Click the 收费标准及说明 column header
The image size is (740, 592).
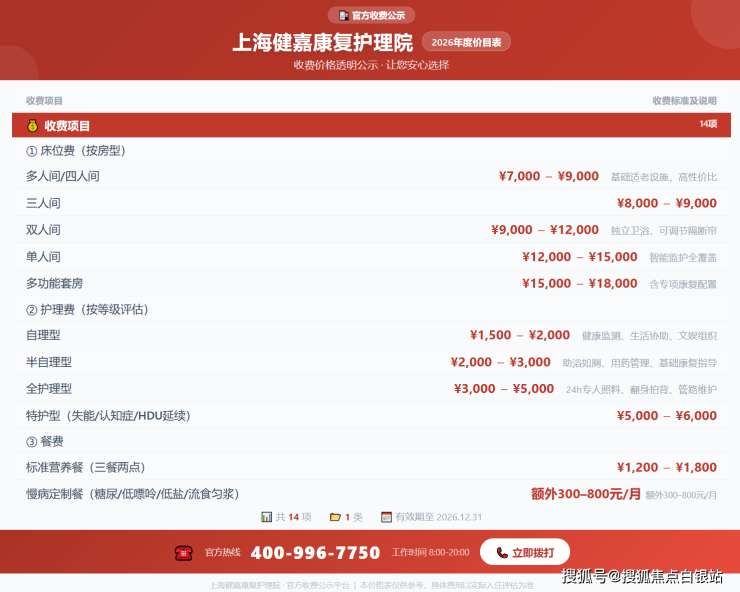pos(684,101)
